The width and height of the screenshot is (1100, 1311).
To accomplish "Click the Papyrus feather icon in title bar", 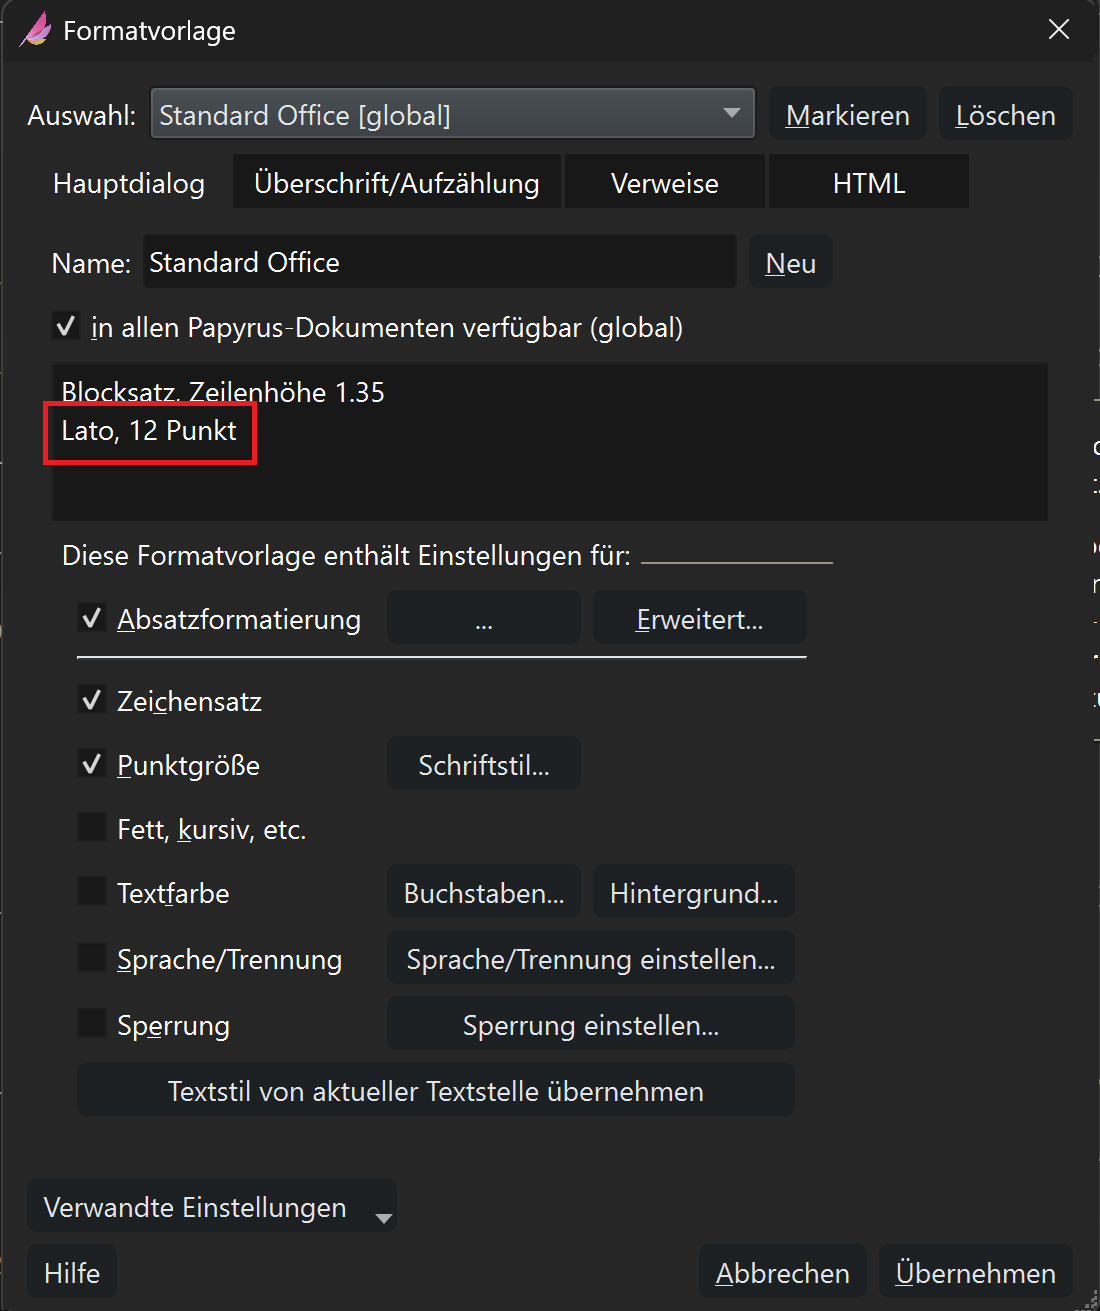I will pos(36,30).
